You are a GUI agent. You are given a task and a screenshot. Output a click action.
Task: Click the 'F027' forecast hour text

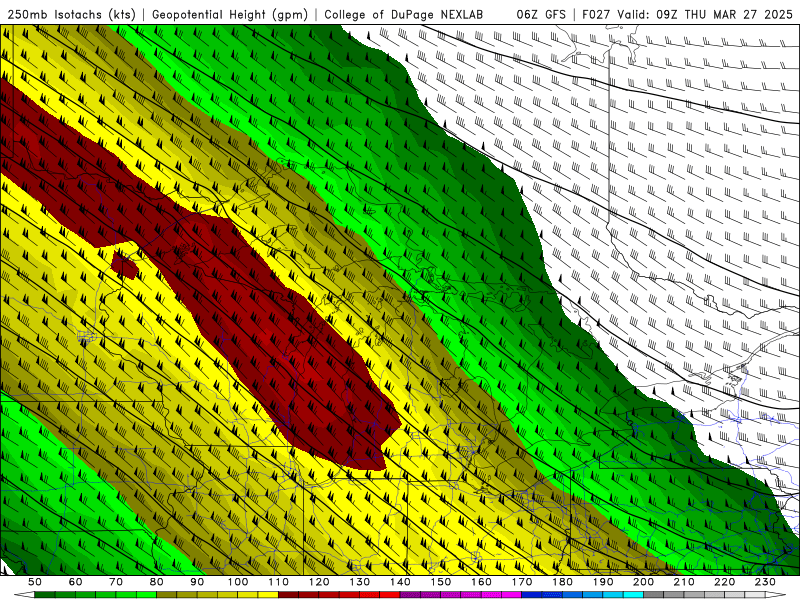pyautogui.click(x=597, y=14)
